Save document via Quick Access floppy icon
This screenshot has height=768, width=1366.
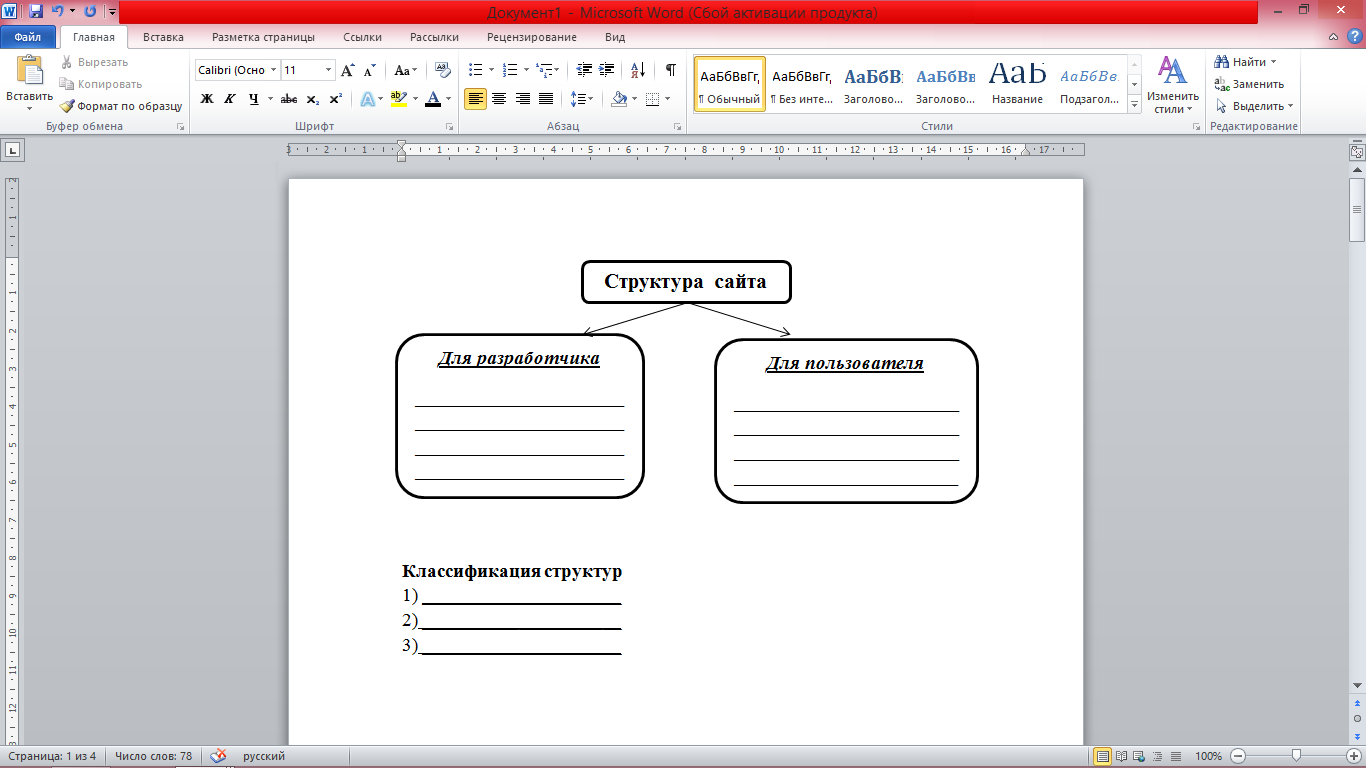pos(36,12)
